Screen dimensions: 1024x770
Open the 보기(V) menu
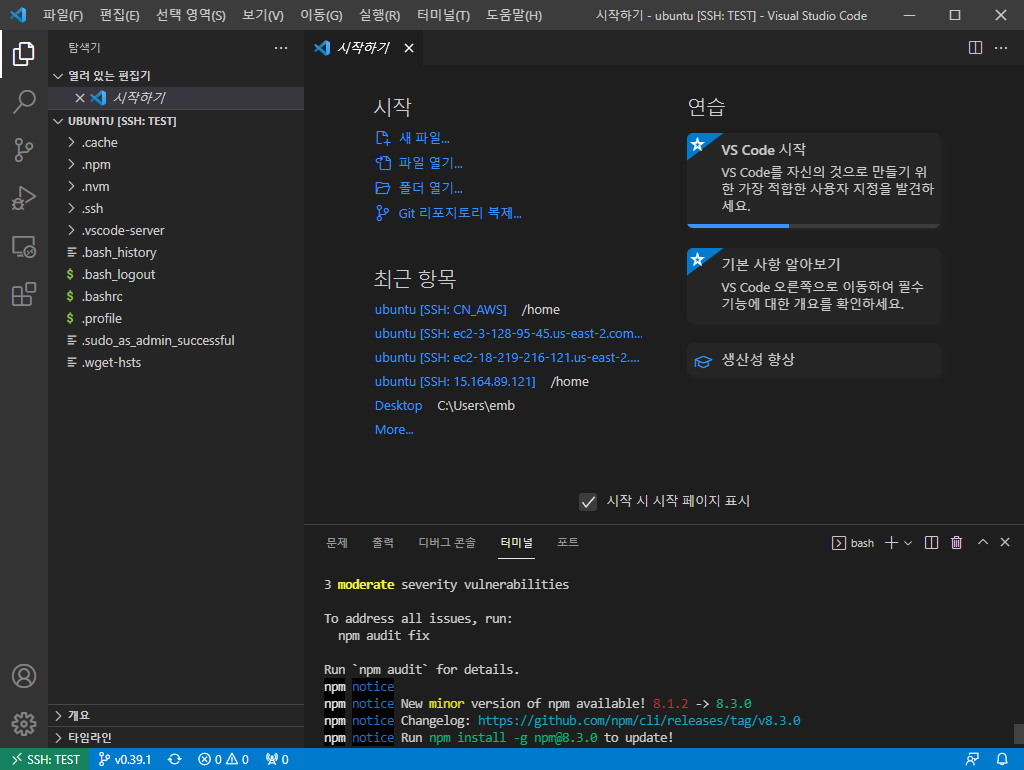263,15
